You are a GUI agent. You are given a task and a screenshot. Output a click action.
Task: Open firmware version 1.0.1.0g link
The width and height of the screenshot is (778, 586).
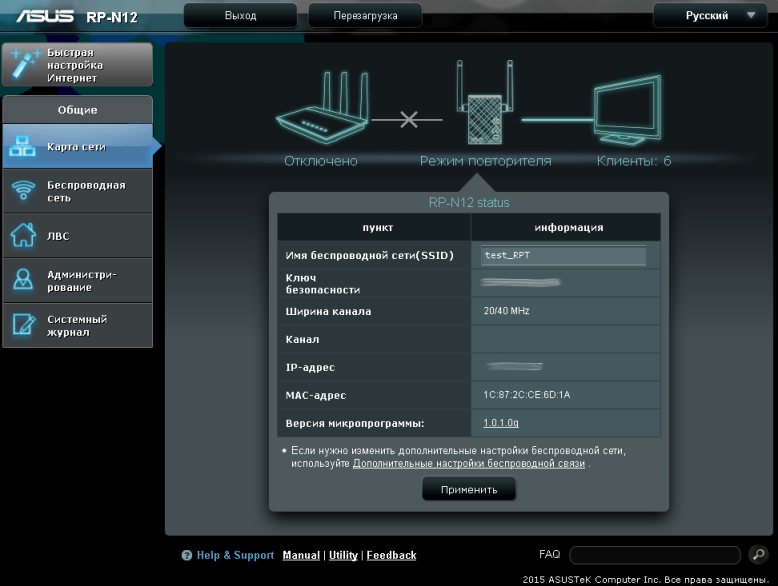click(501, 423)
